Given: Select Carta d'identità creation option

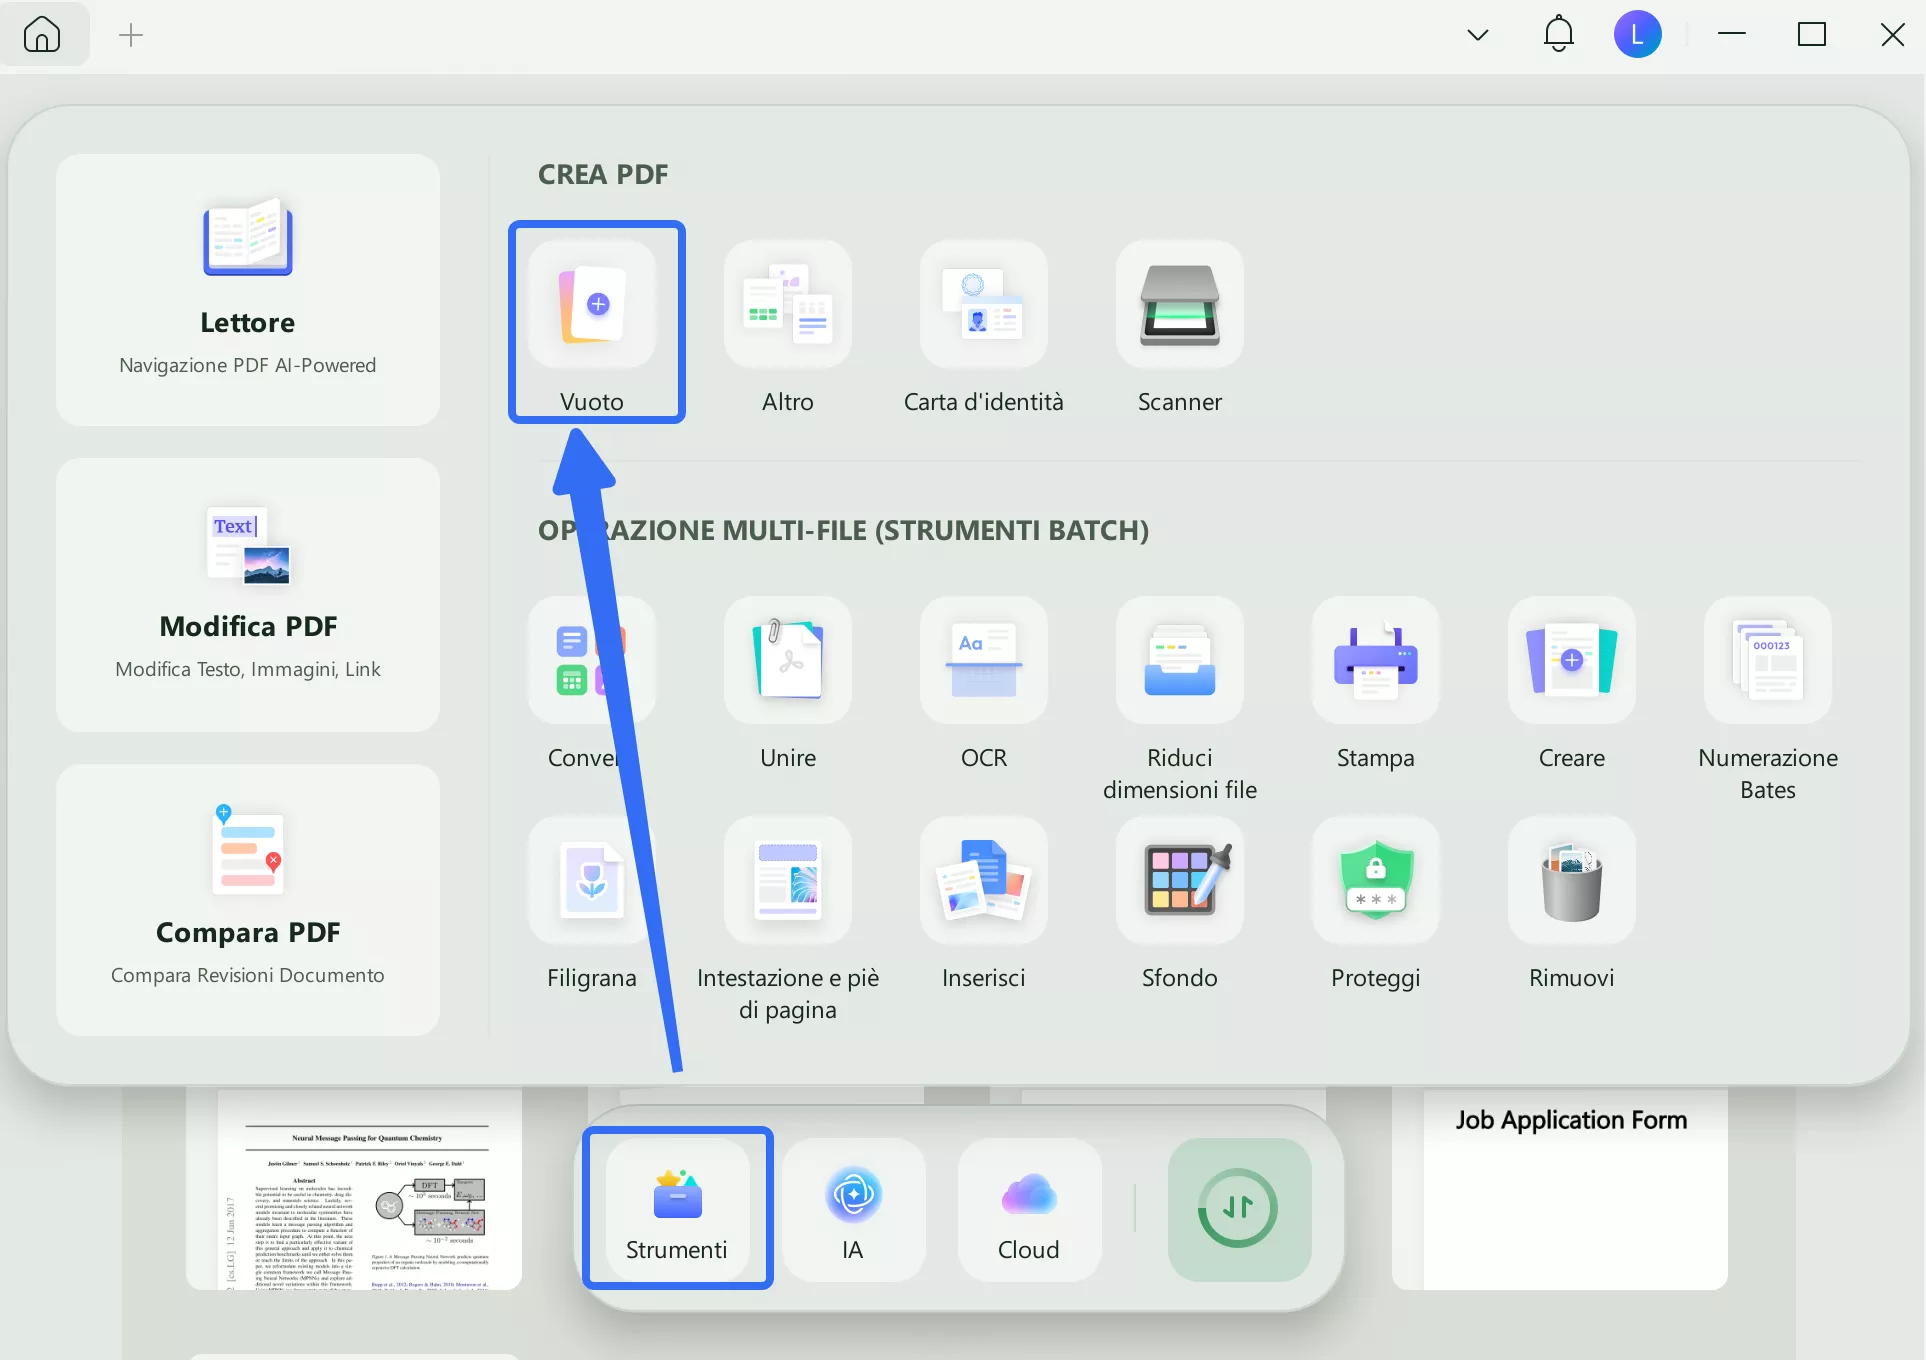Looking at the screenshot, I should pyautogui.click(x=983, y=305).
